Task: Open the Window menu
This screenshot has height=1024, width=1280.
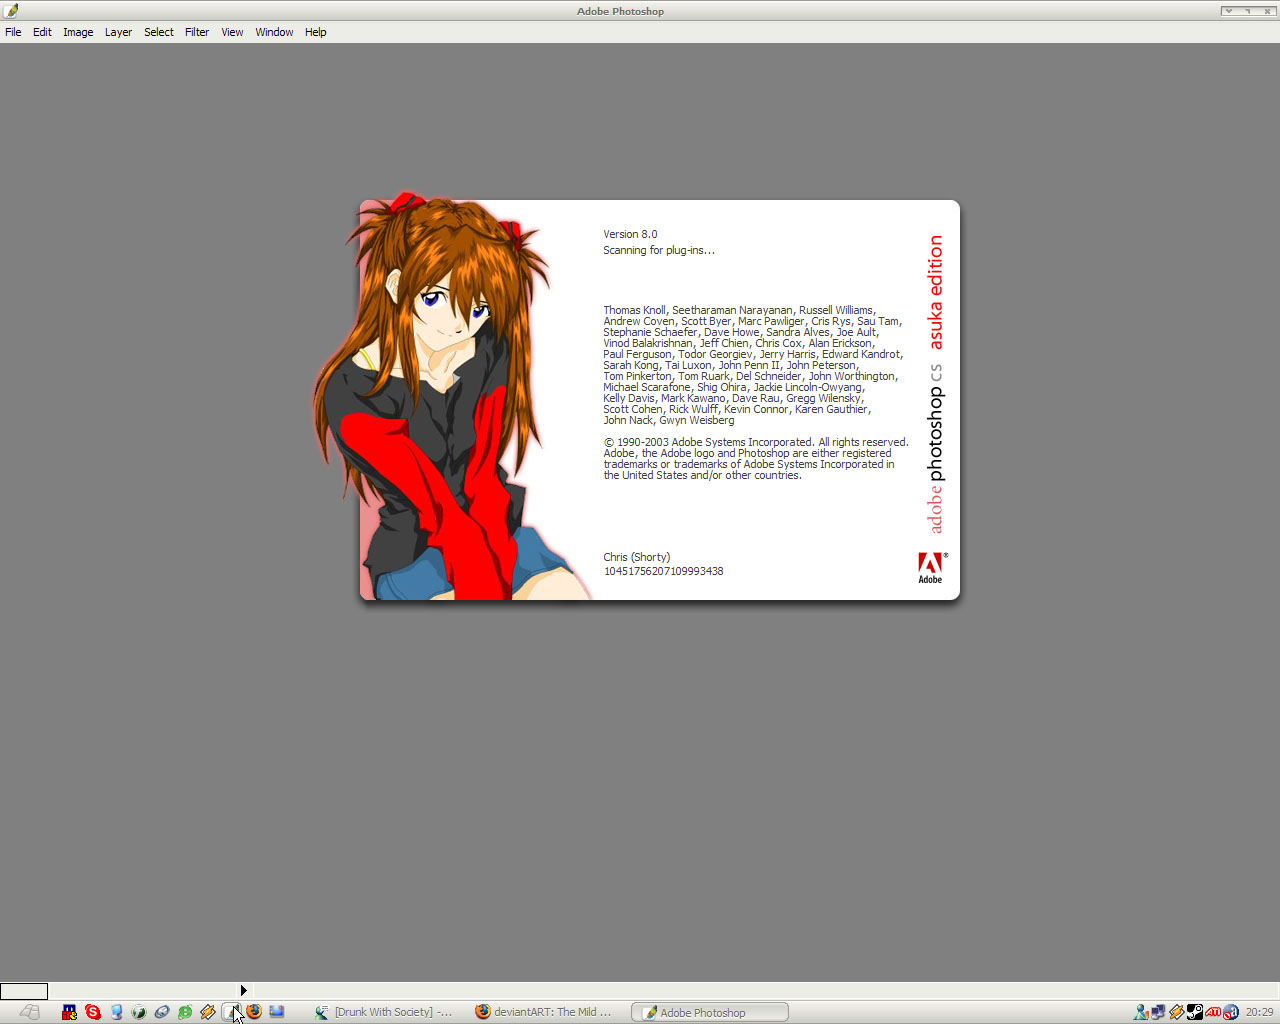Action: pyautogui.click(x=274, y=32)
